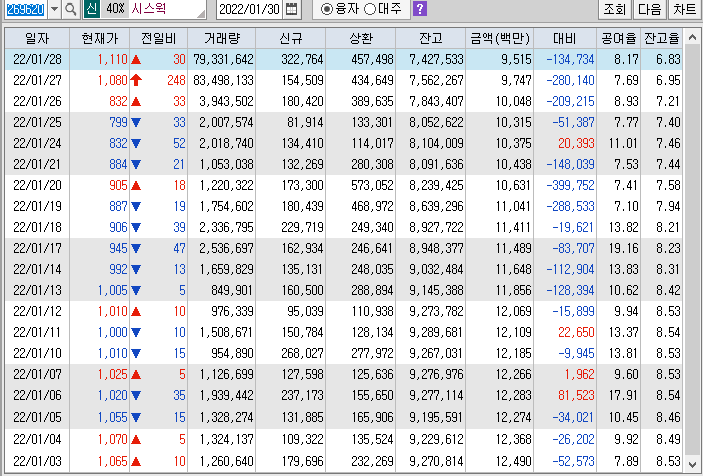Viewport: 703px width, 476px height.
Task: Click volume 83,498,133 cell
Action: pyautogui.click(x=223, y=80)
